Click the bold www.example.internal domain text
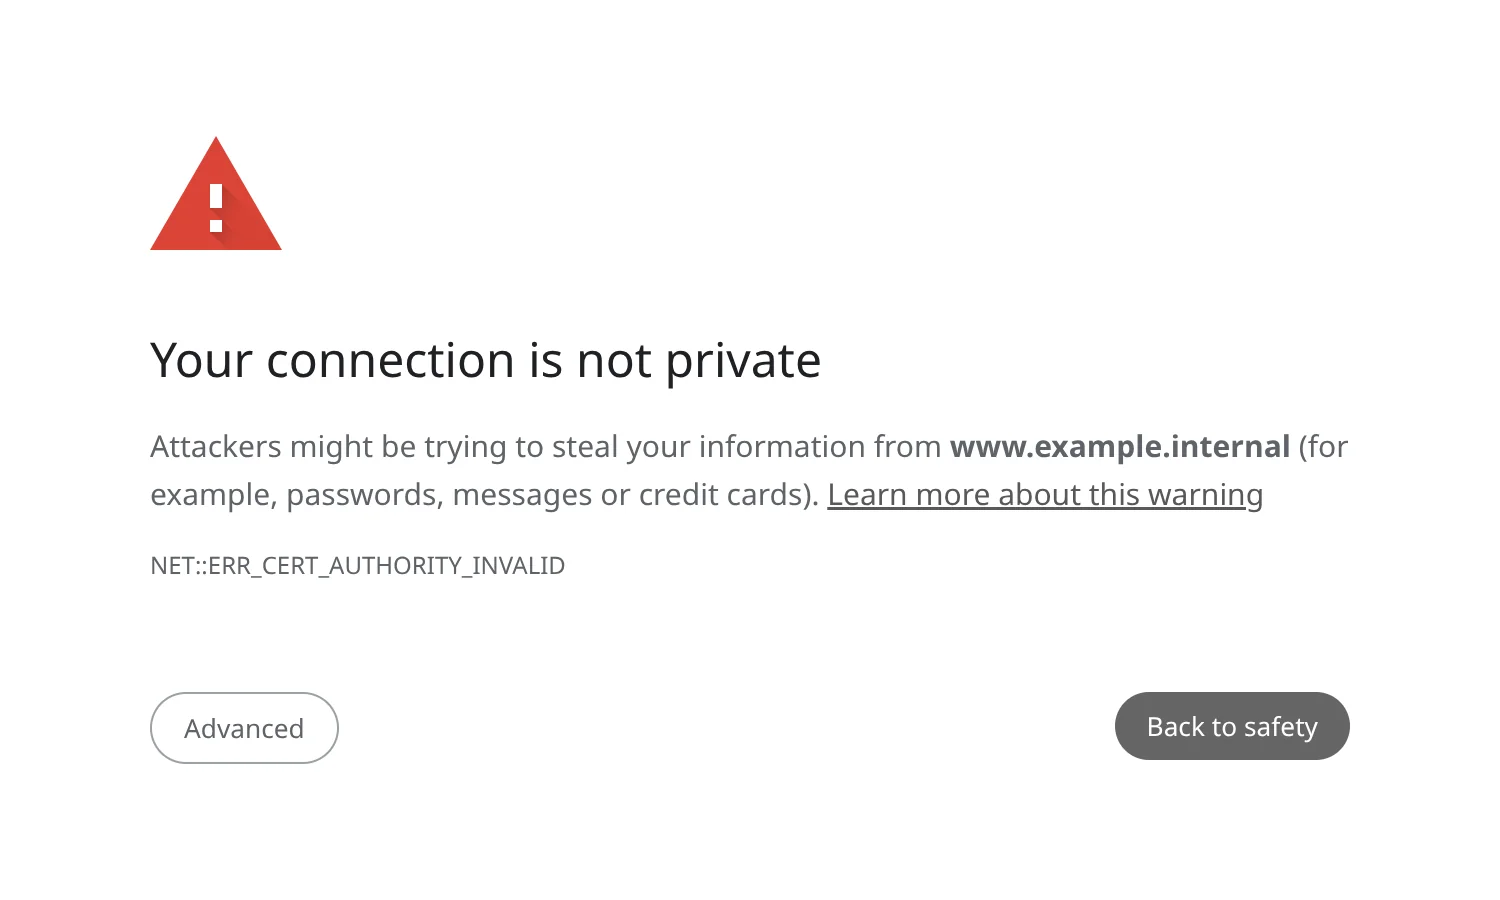This screenshot has width=1500, height=900. click(1120, 446)
